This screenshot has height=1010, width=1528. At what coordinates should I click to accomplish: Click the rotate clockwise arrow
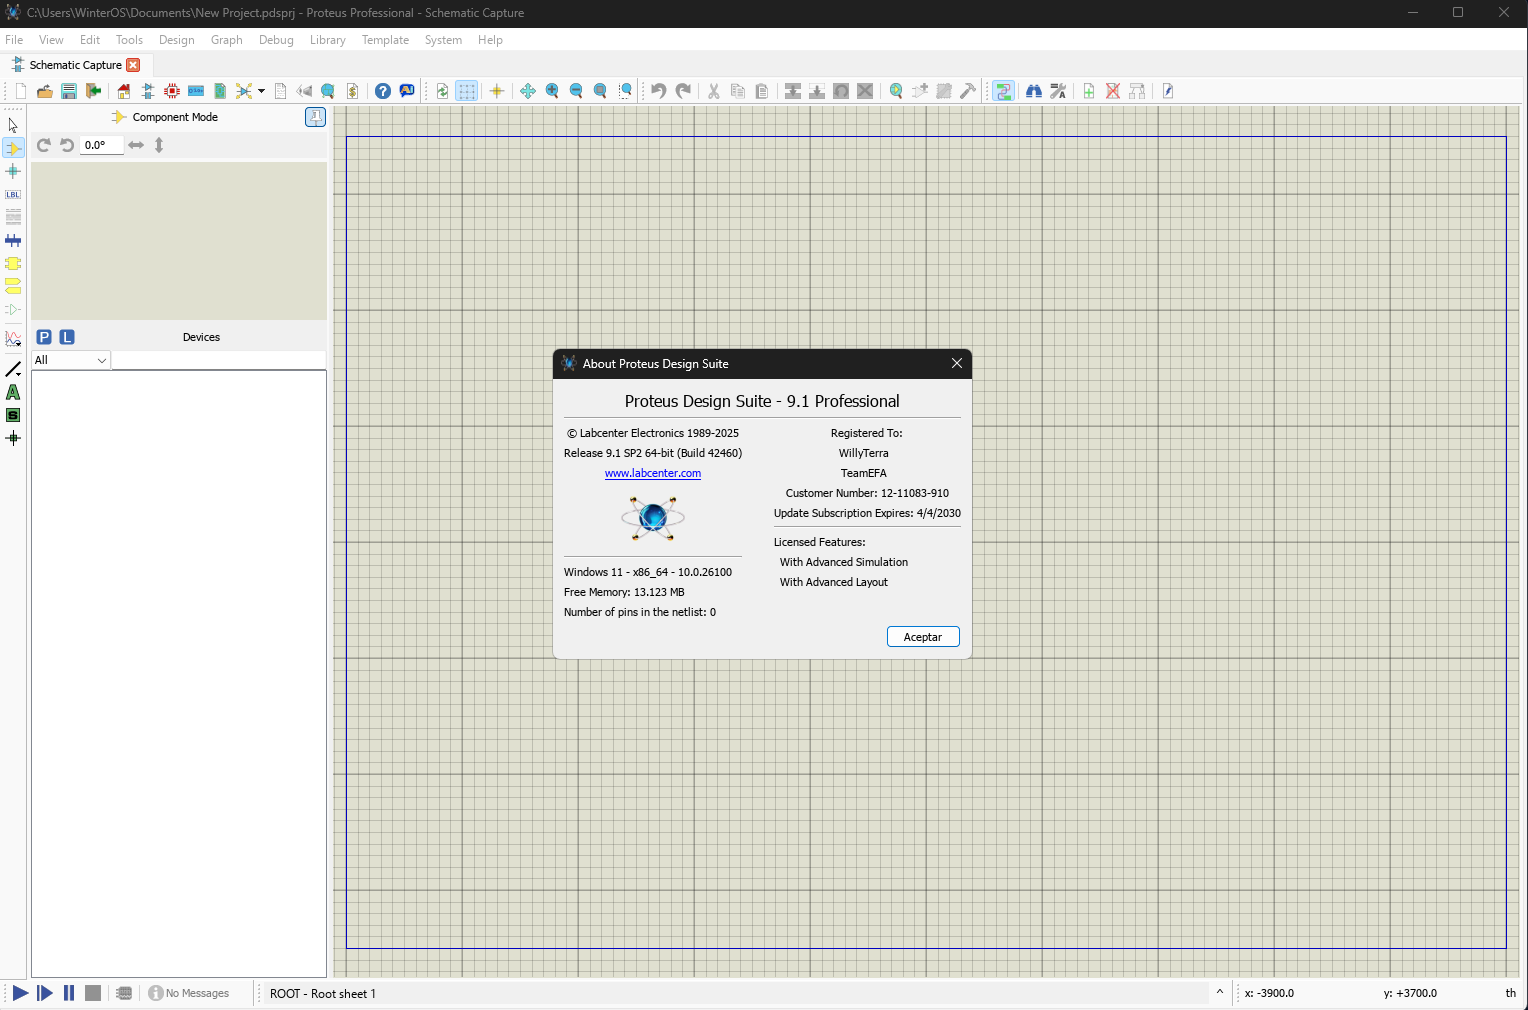[44, 145]
